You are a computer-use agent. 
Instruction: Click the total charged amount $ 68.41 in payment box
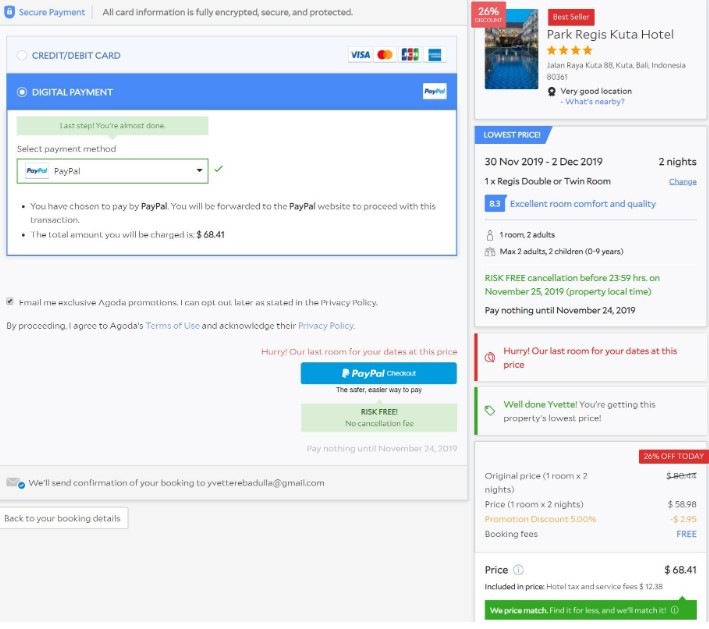(210, 235)
